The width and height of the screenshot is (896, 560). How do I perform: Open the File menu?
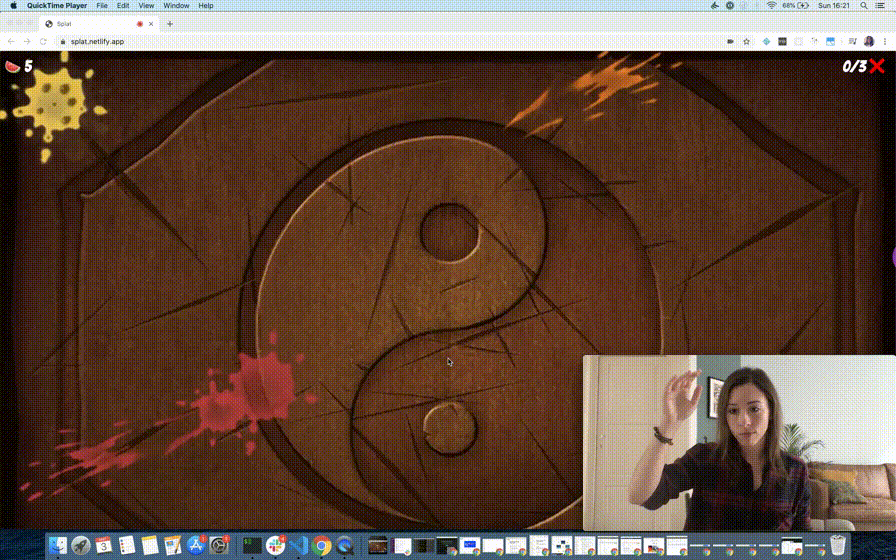[102, 6]
